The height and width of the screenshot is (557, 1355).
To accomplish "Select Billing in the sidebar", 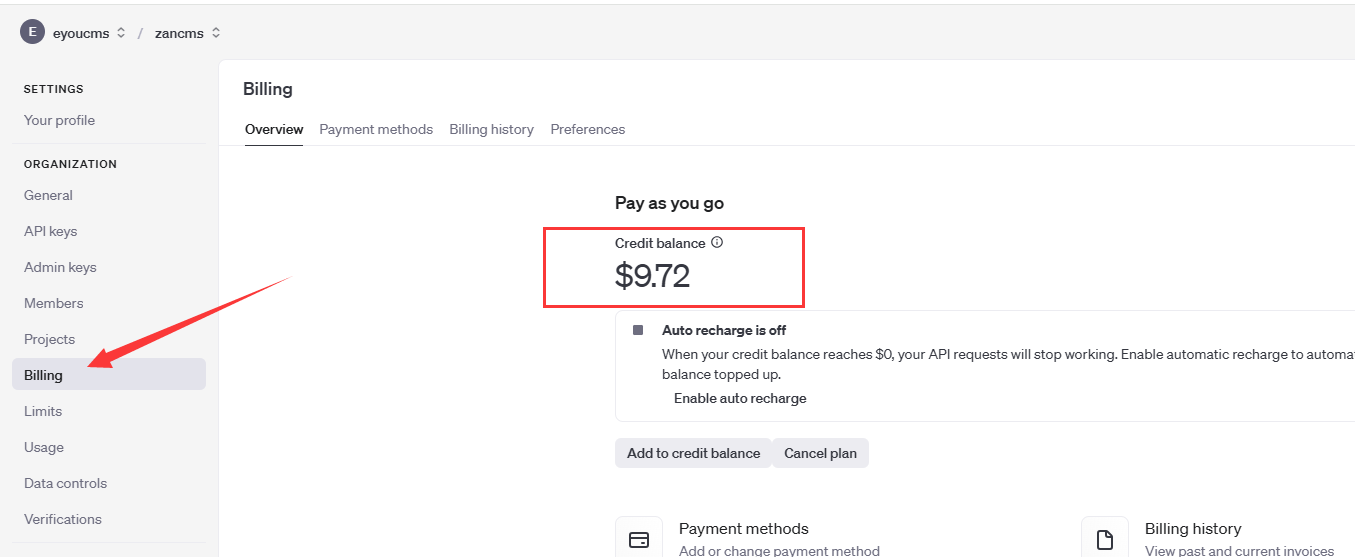I will (43, 375).
